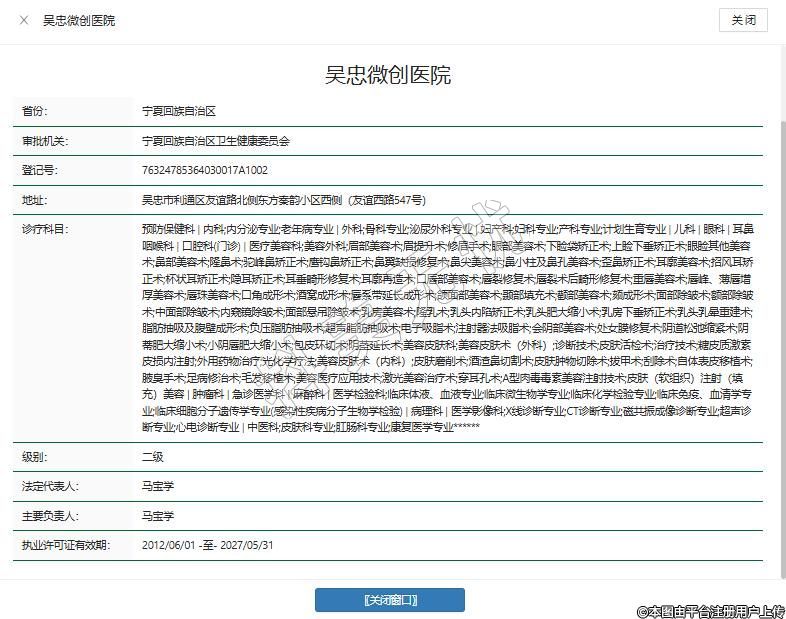
Task: Select the 诊疗科目 row label
Action: (x=45, y=230)
